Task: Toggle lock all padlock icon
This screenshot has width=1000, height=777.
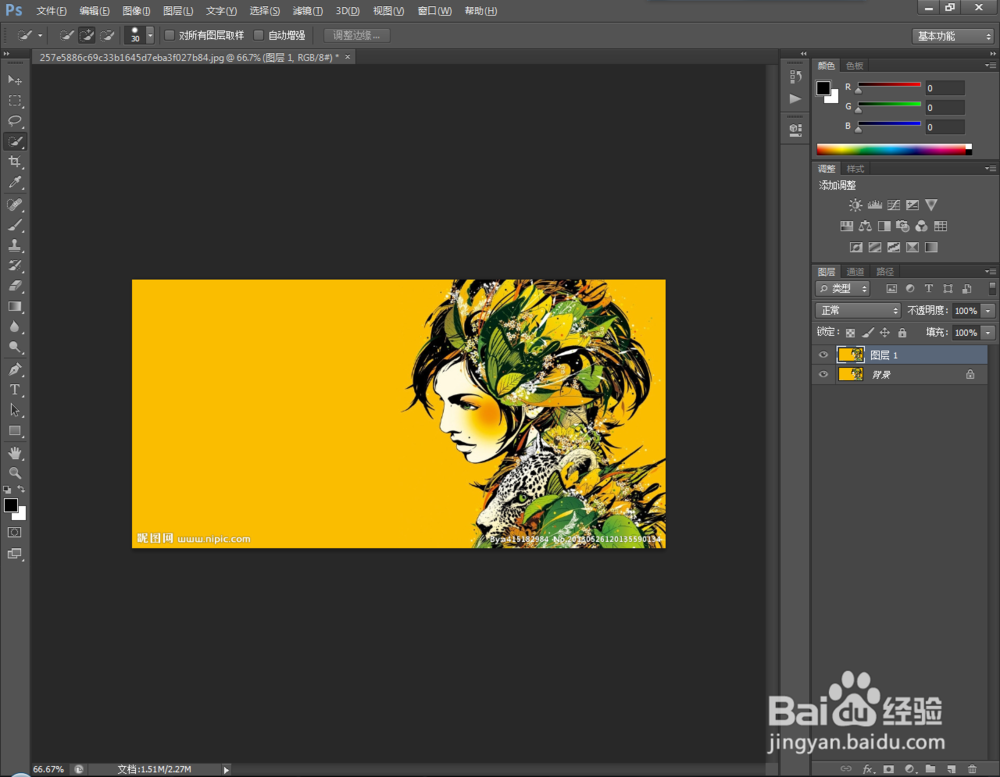Action: pyautogui.click(x=902, y=332)
